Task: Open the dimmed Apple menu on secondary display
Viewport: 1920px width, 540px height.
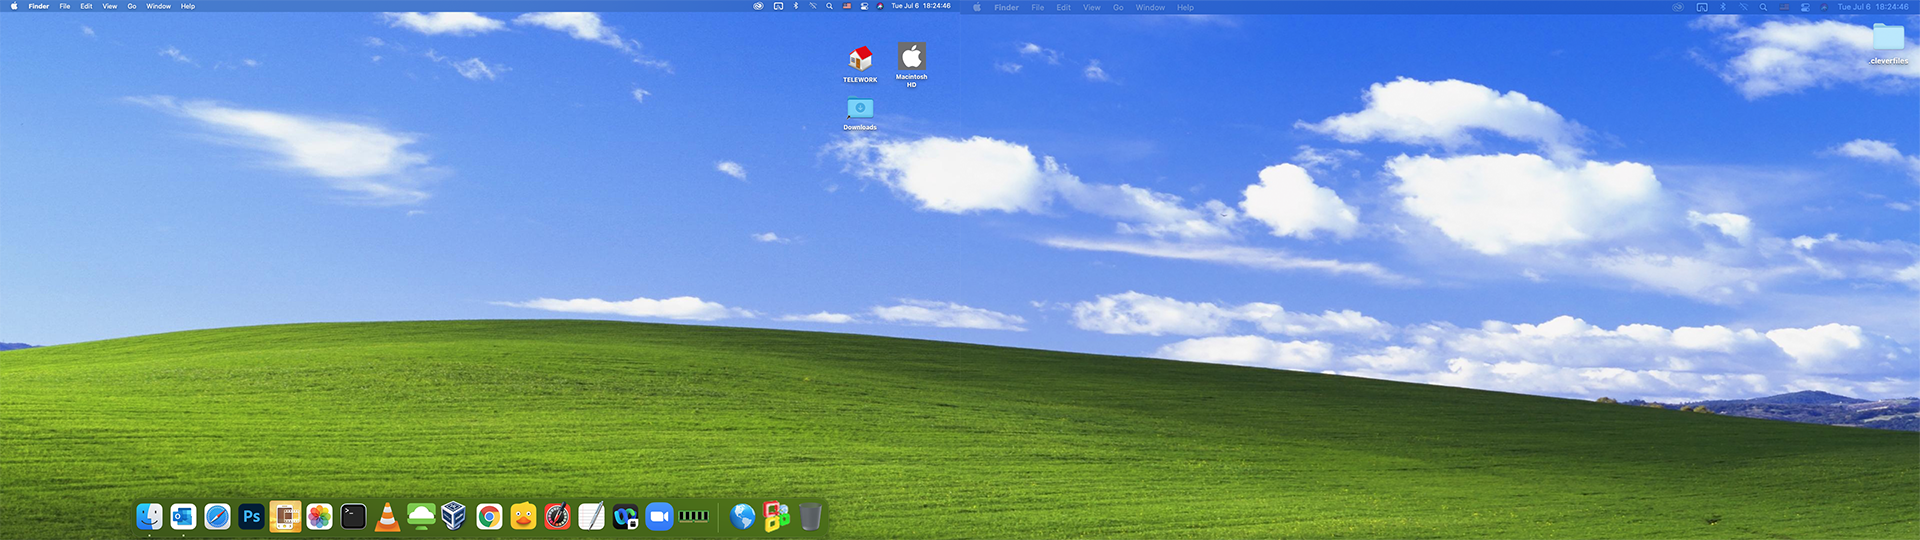Action: (x=977, y=7)
